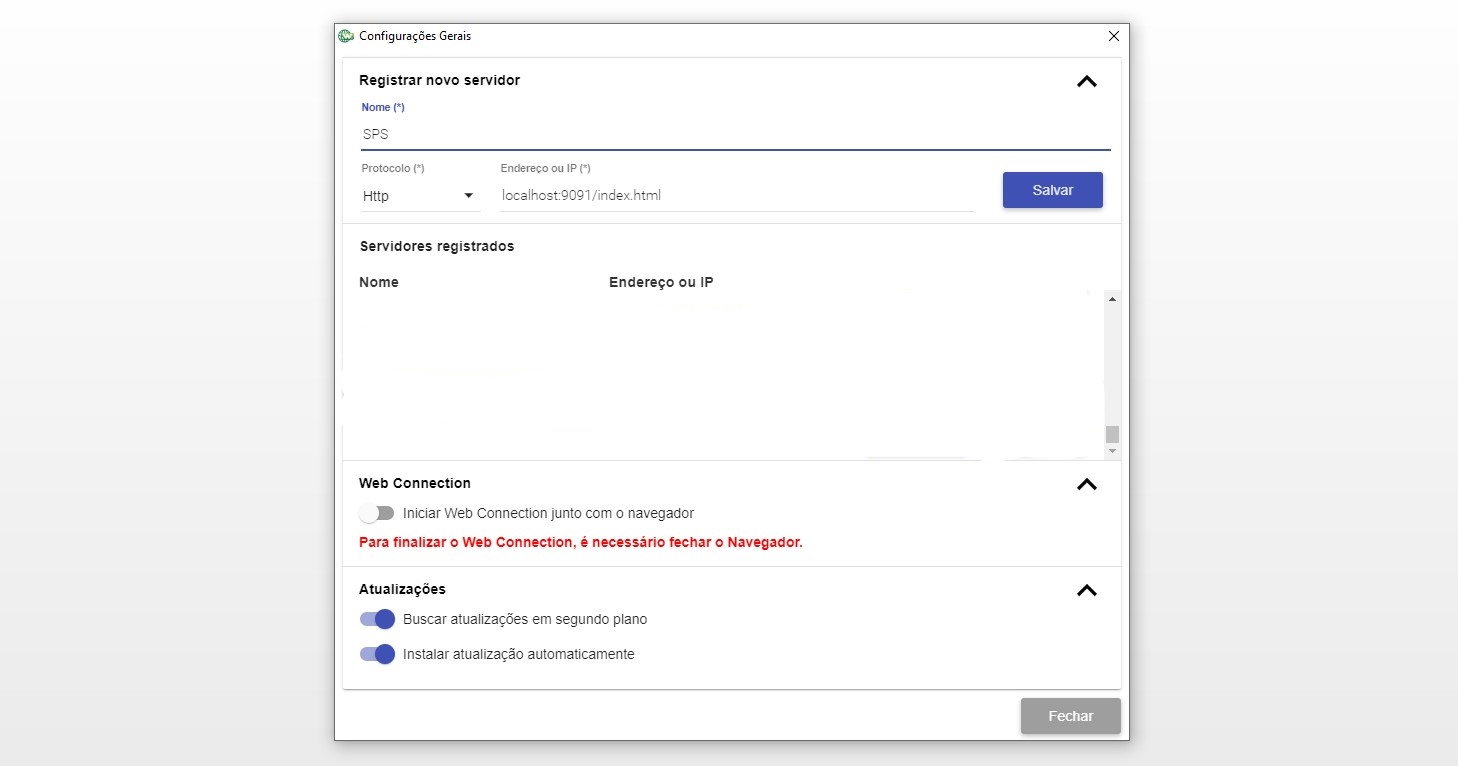The width and height of the screenshot is (1458, 766).
Task: Click the Endereço ou IP column header
Action: [x=661, y=282]
